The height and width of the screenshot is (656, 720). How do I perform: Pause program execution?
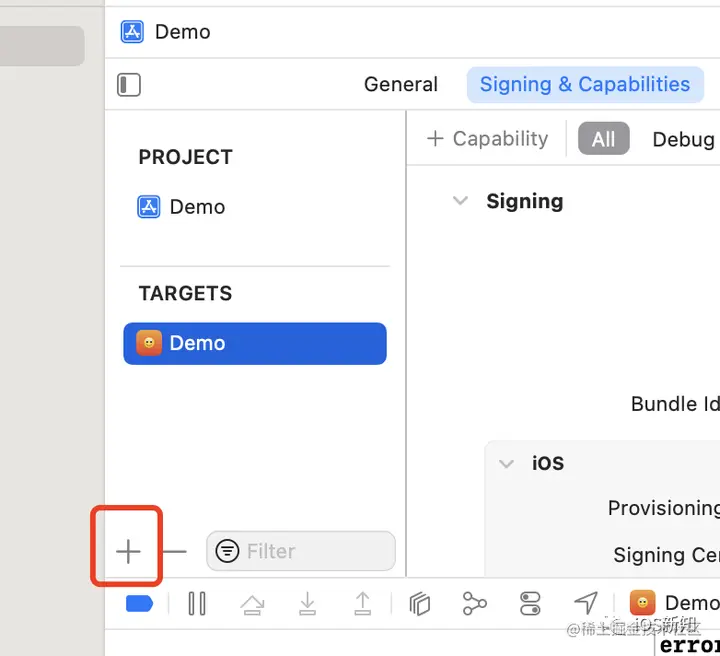(197, 604)
